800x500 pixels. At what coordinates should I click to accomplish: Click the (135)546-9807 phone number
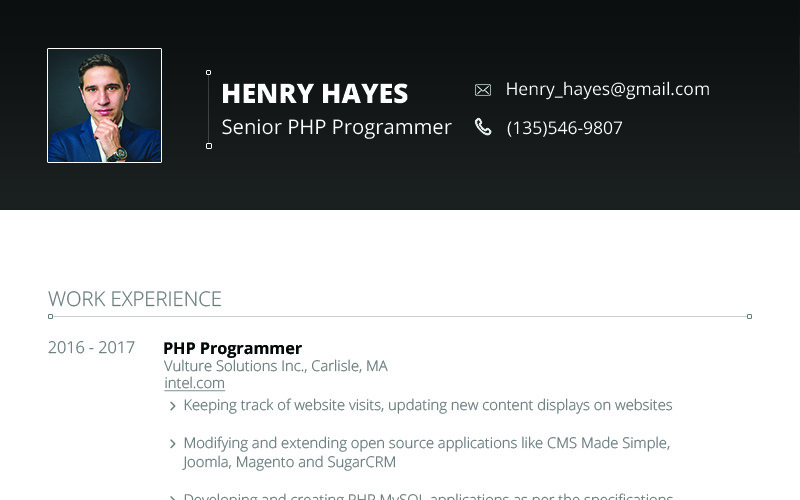564,128
